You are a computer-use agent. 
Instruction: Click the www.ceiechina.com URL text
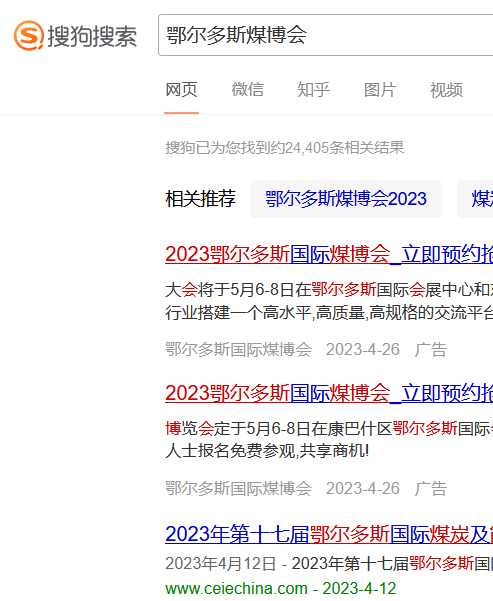pyautogui.click(x=236, y=588)
